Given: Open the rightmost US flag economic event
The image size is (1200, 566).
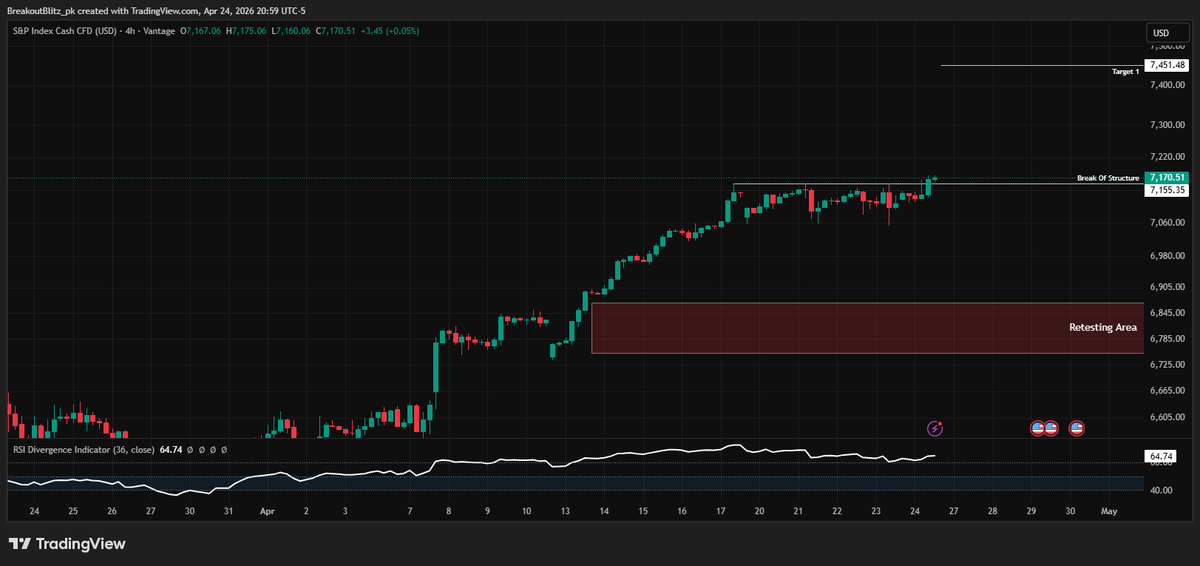Looking at the screenshot, I should point(1077,428).
